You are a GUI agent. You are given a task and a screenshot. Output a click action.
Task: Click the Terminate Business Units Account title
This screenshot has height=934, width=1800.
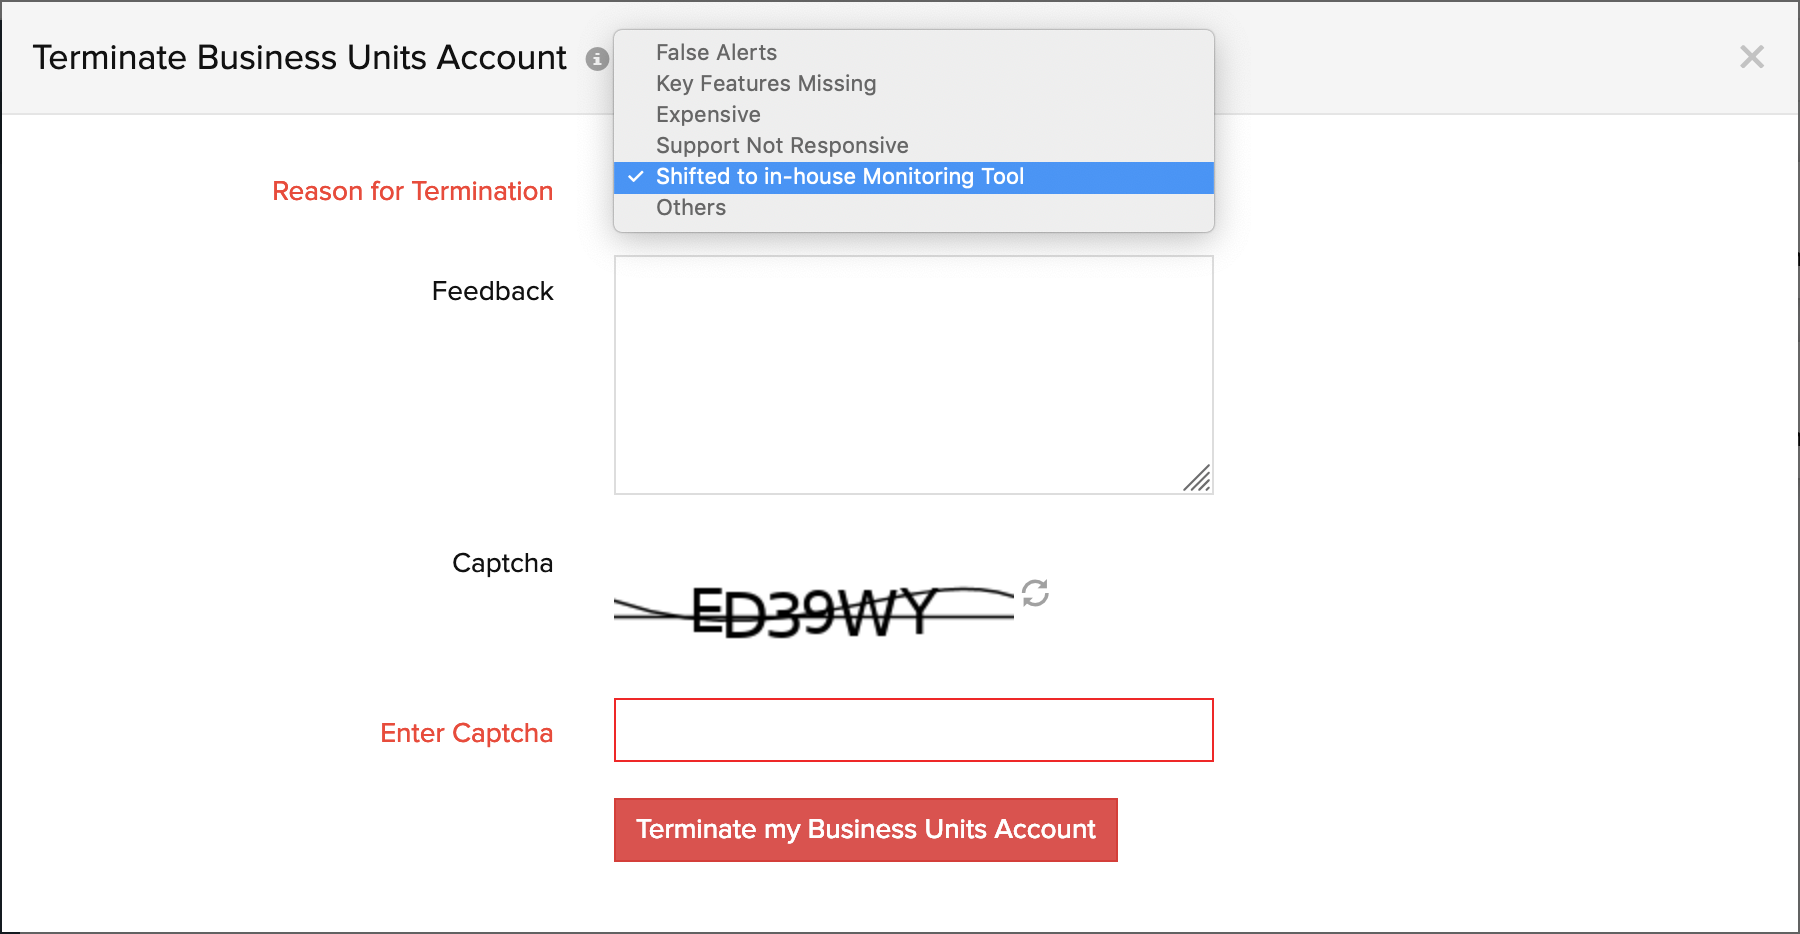pos(299,58)
